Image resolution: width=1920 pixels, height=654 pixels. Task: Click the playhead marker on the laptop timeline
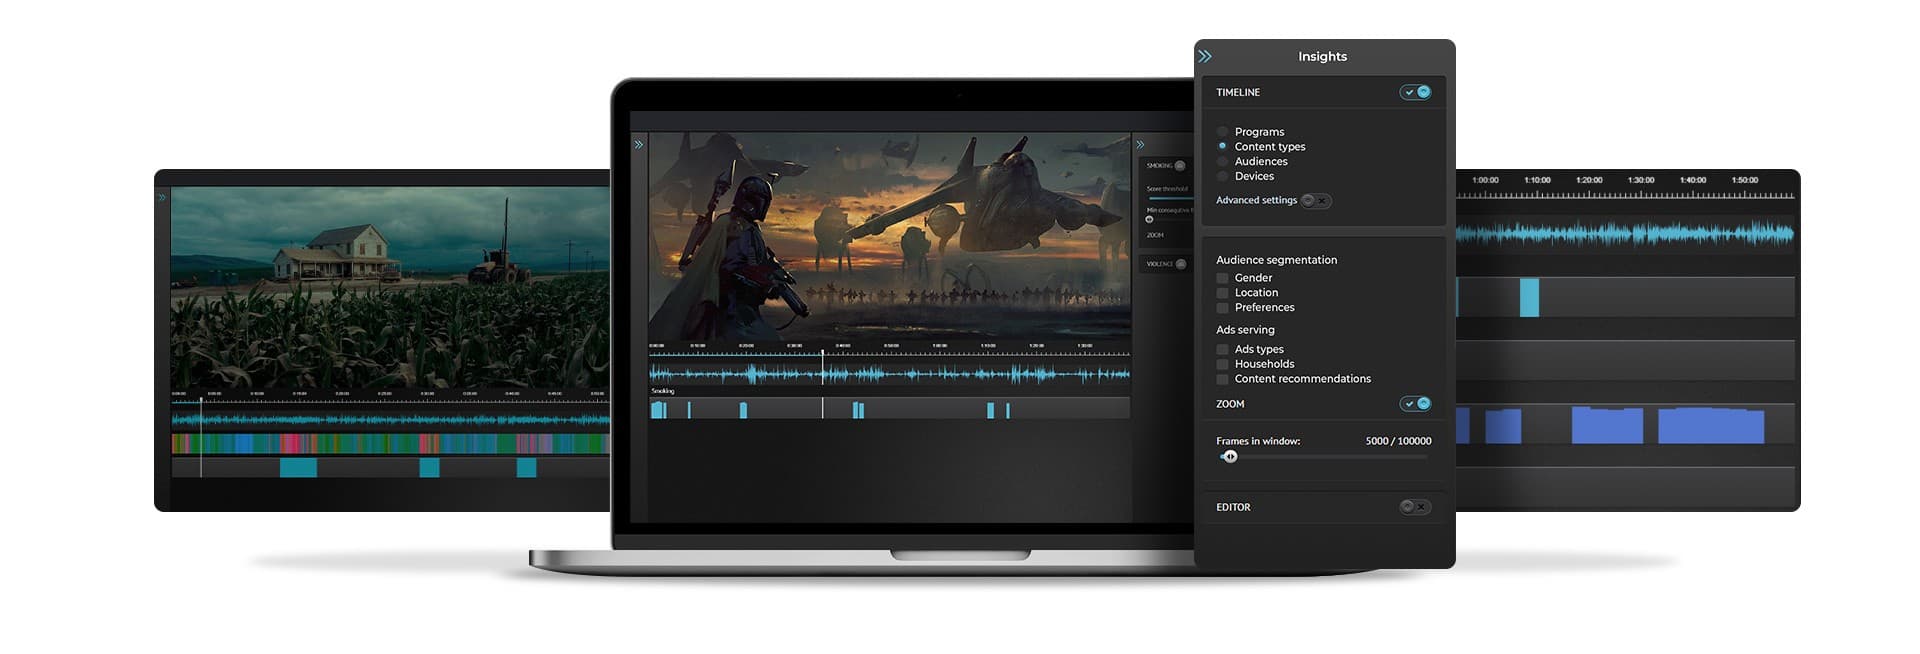tap(823, 353)
